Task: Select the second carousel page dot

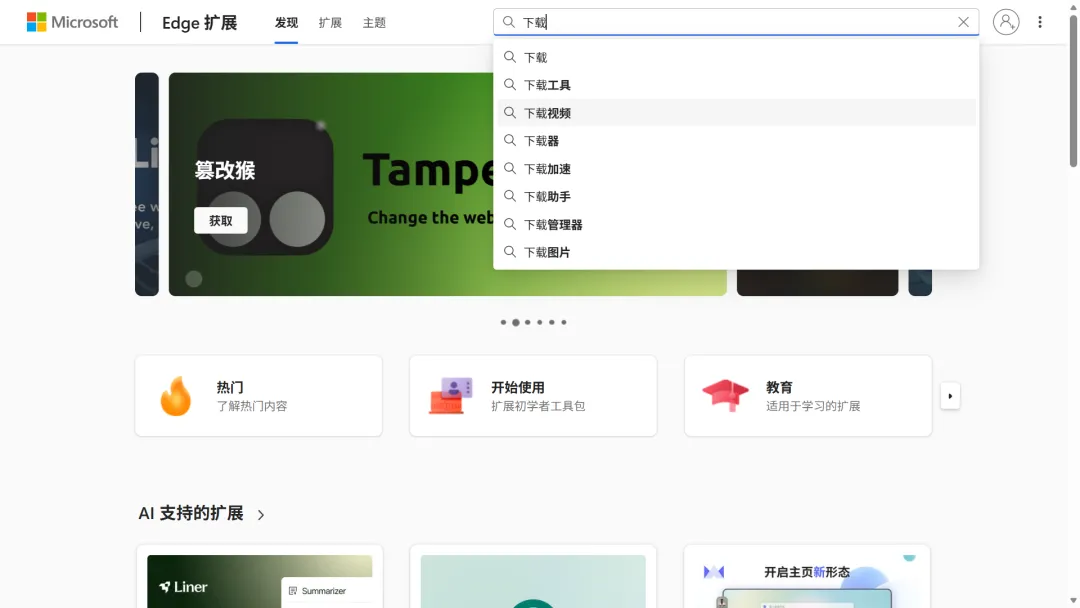Action: [516, 322]
